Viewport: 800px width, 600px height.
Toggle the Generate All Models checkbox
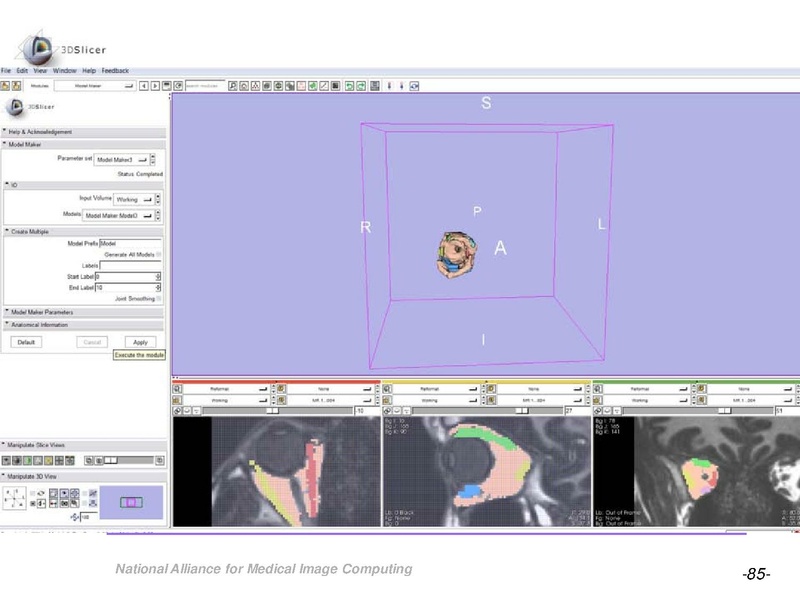pyautogui.click(x=159, y=254)
